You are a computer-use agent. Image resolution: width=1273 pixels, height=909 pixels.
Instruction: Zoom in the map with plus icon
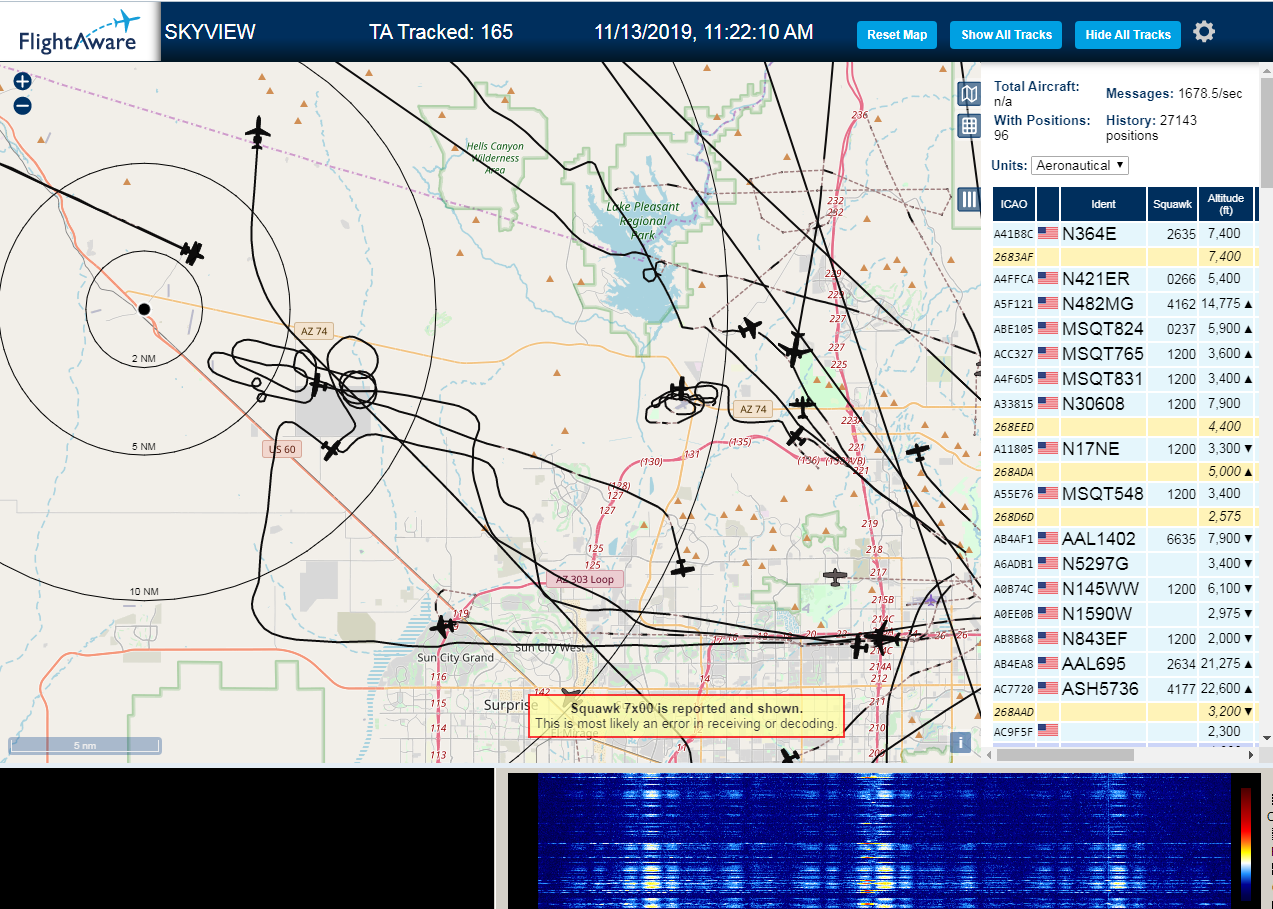pos(22,82)
